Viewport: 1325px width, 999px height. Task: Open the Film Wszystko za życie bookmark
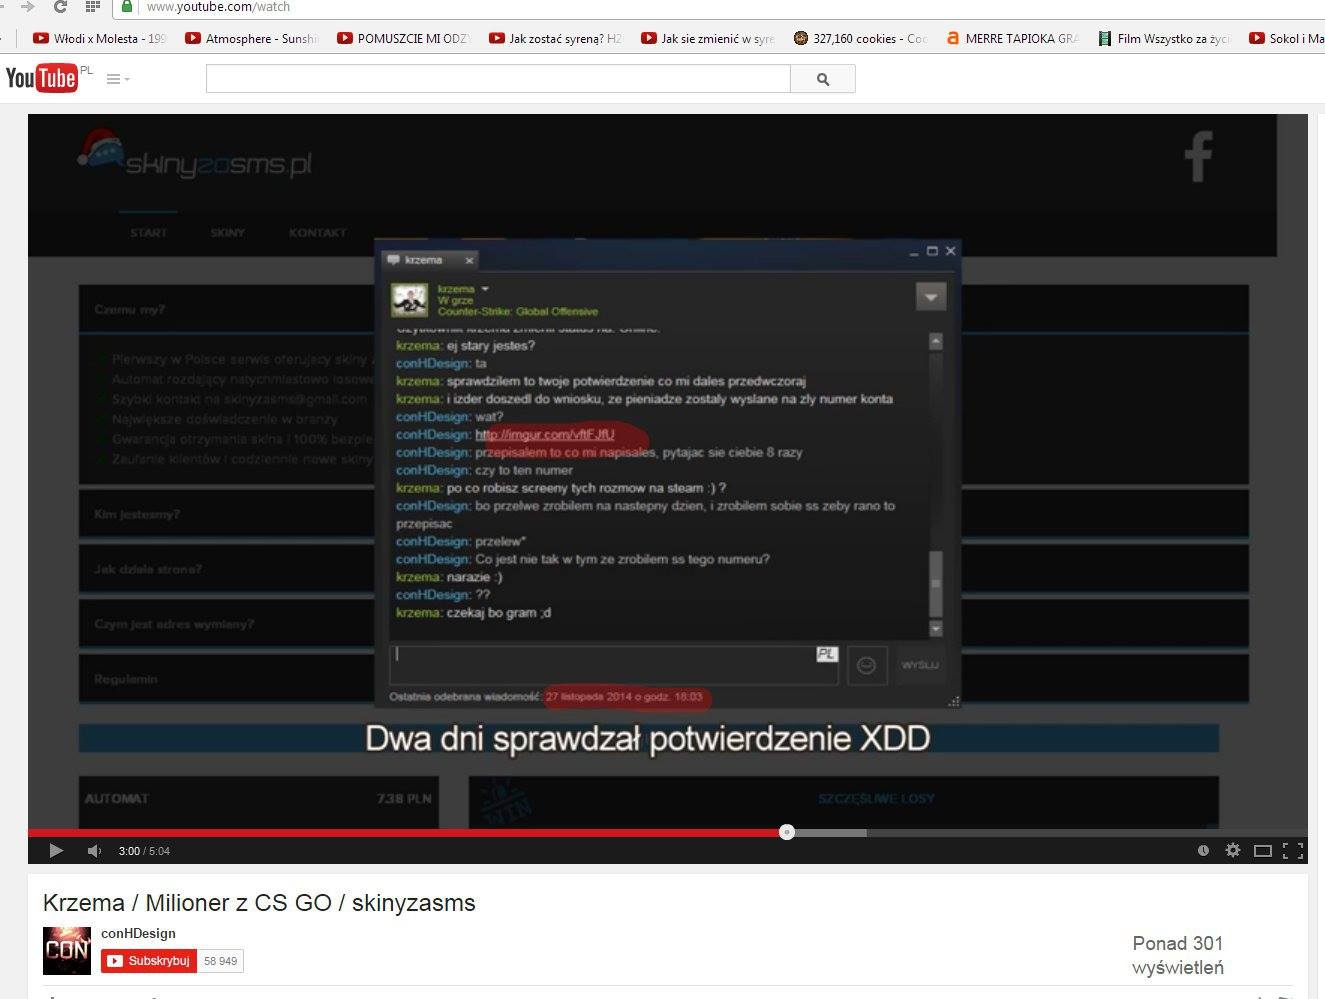click(1164, 39)
